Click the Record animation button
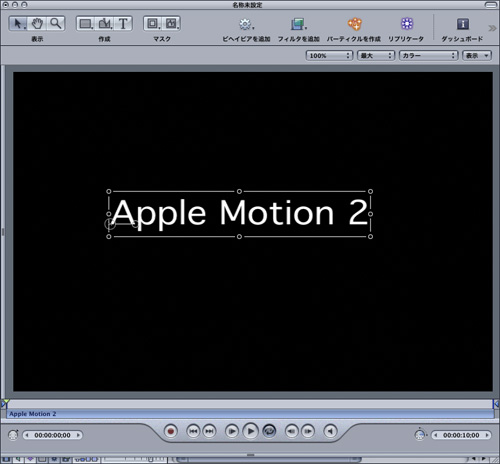The width and height of the screenshot is (500, 464). pos(171,431)
